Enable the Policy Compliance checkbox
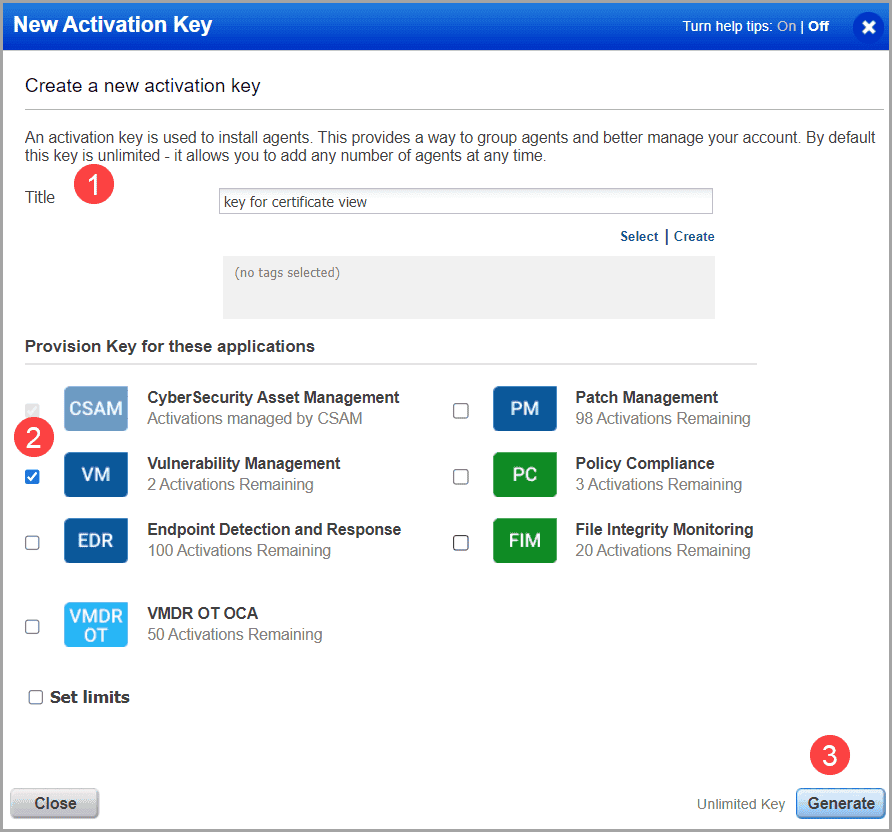 (x=461, y=476)
